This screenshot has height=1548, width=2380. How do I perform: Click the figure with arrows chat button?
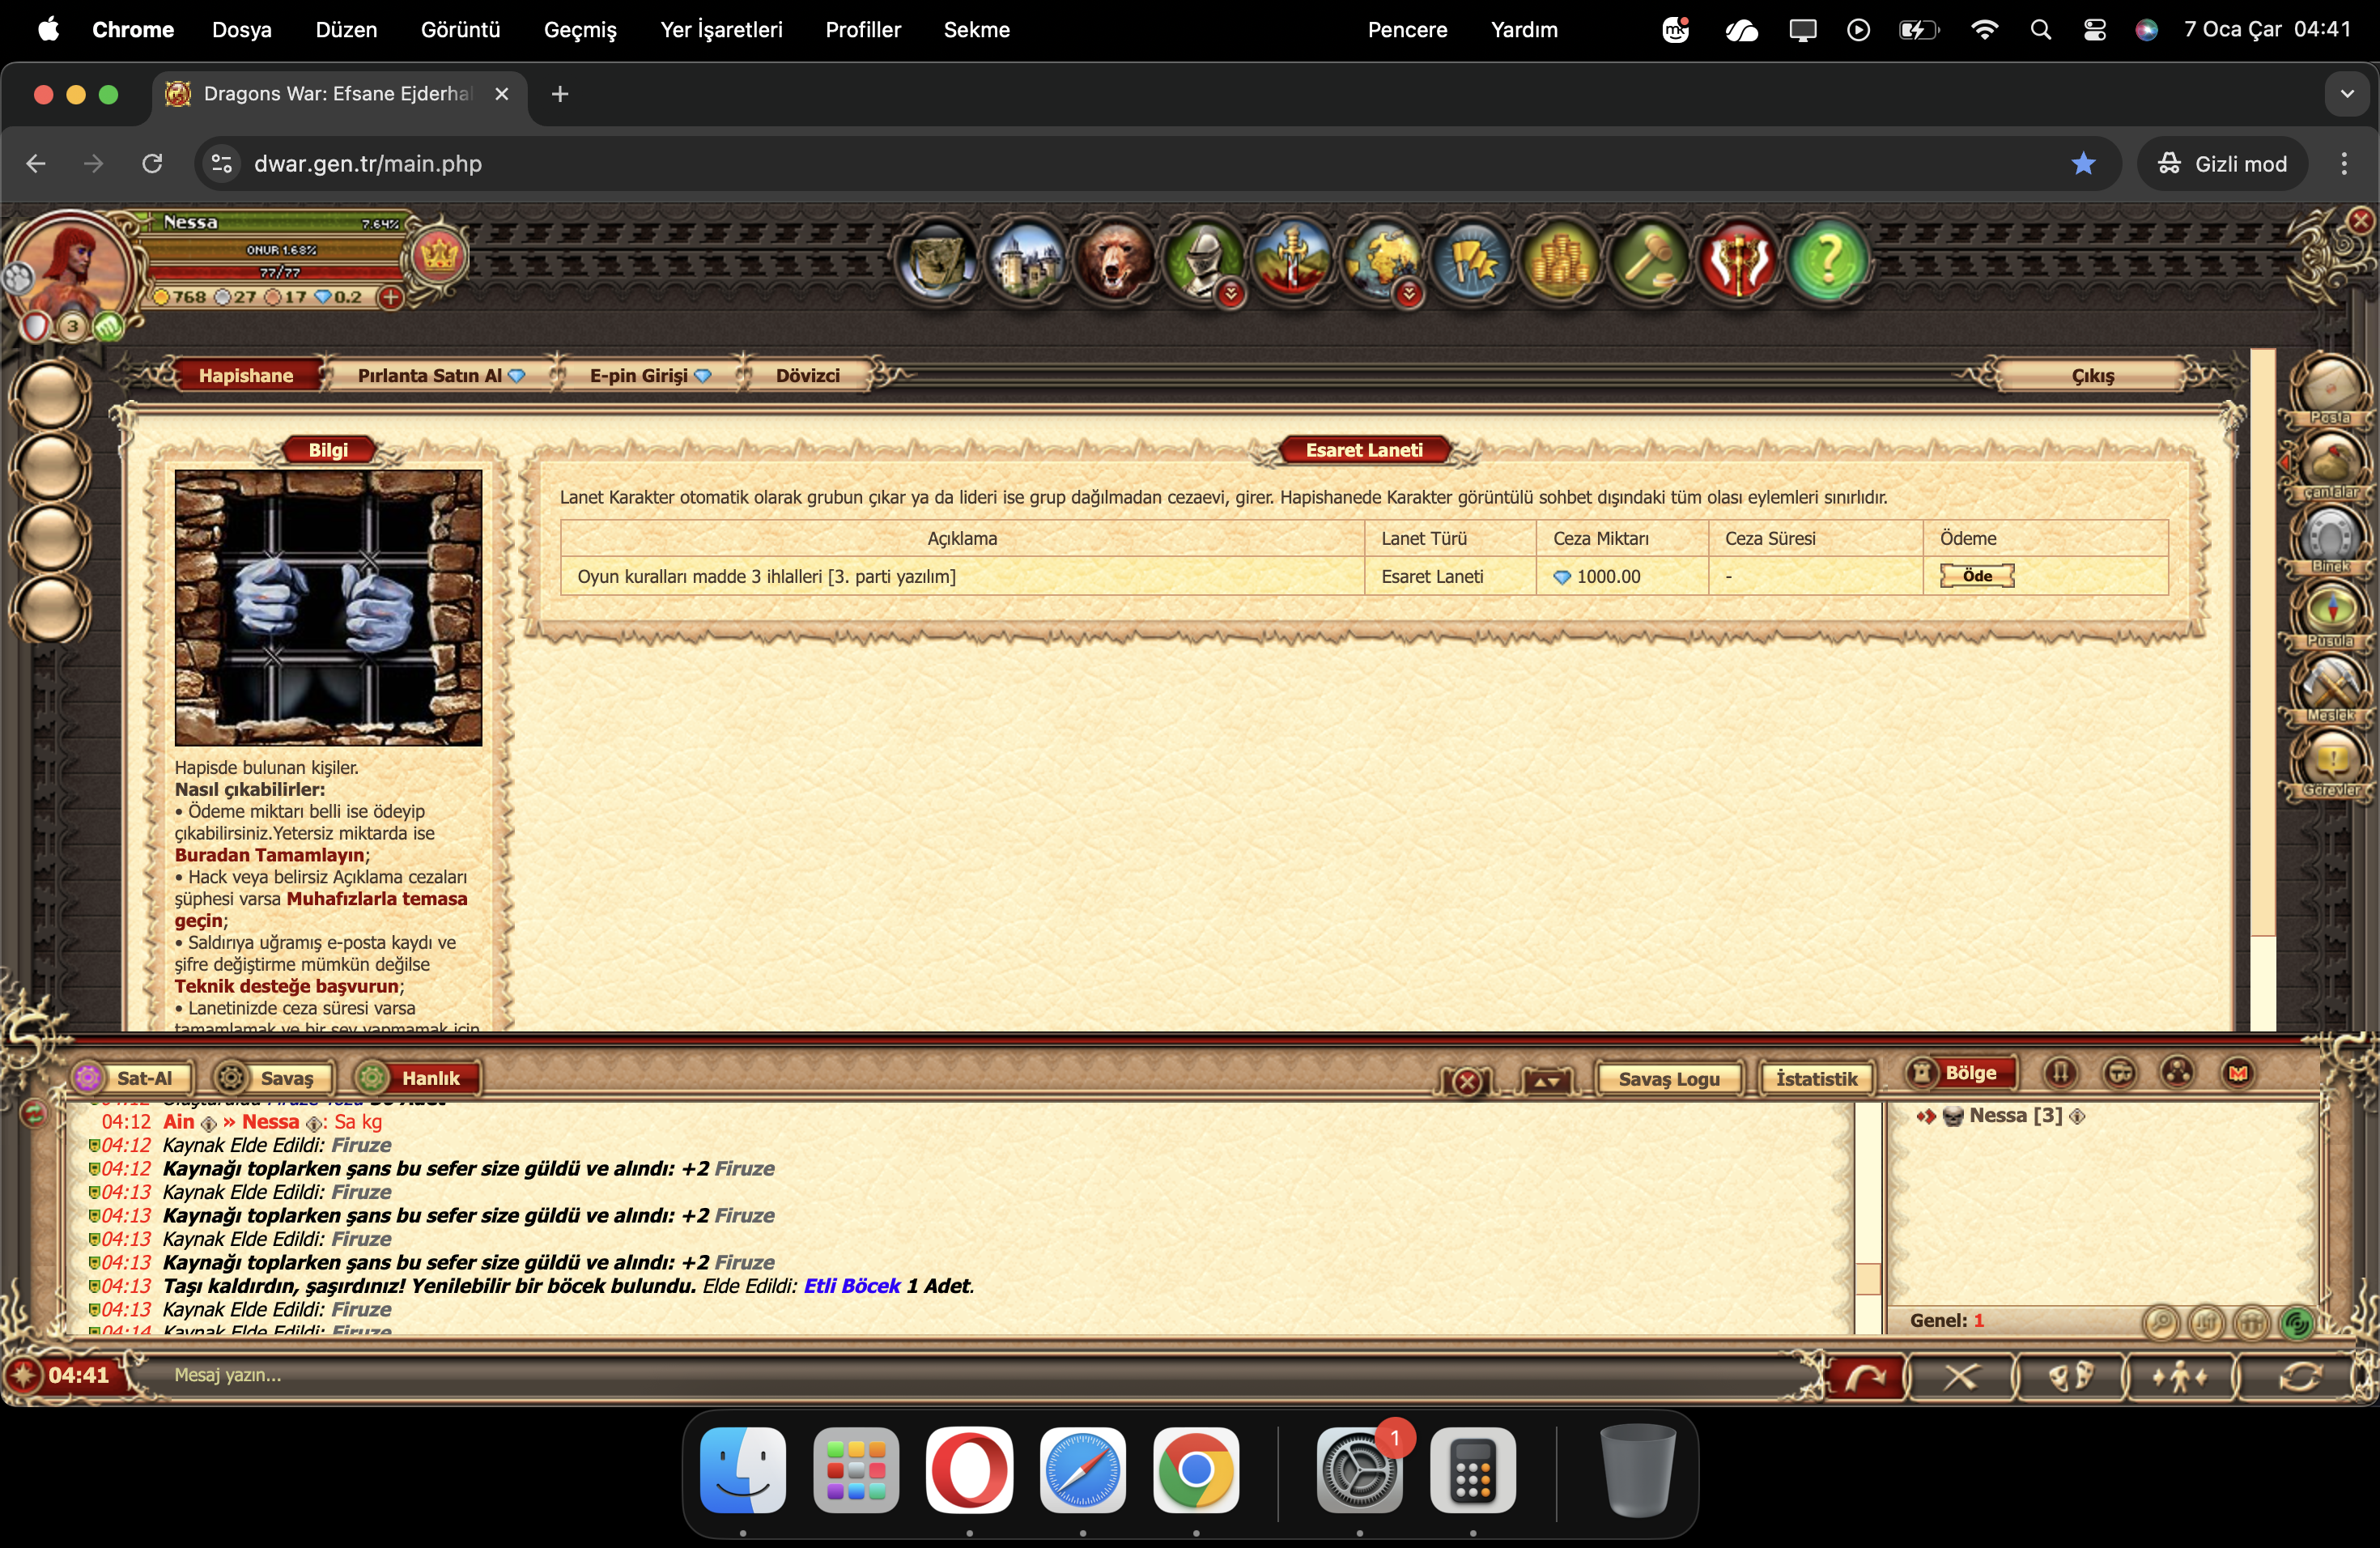click(x=2180, y=1377)
